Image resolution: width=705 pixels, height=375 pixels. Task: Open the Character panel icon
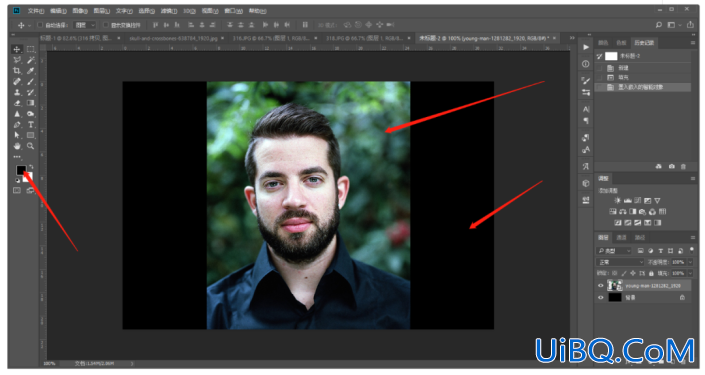[x=586, y=109]
